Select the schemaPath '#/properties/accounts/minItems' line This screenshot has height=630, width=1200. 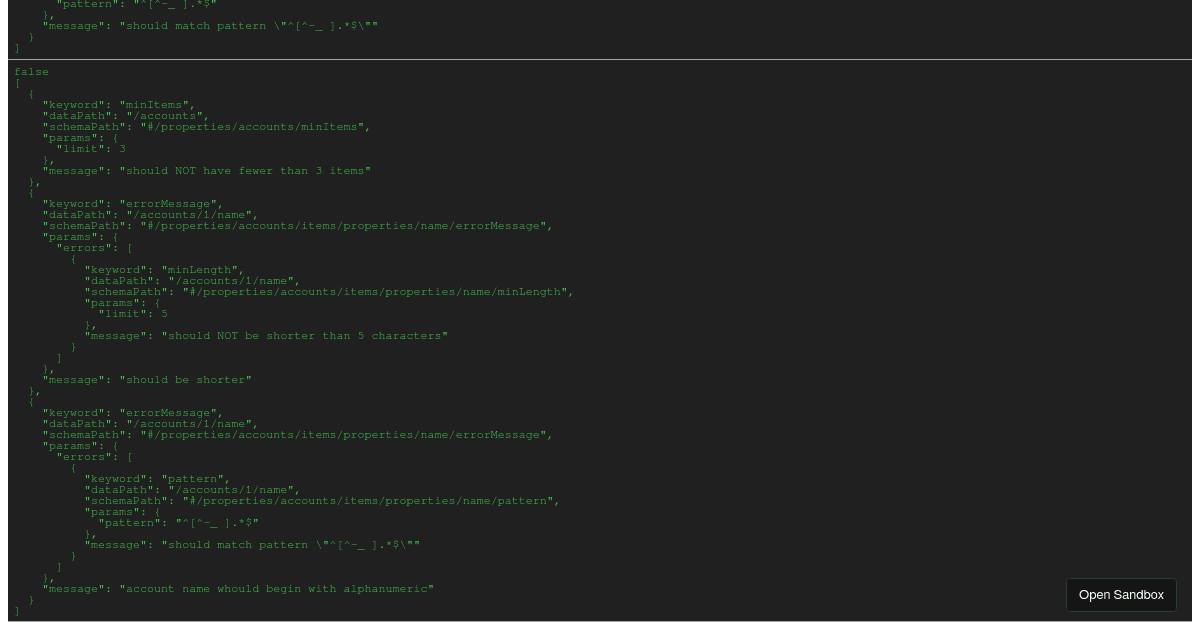tap(206, 127)
